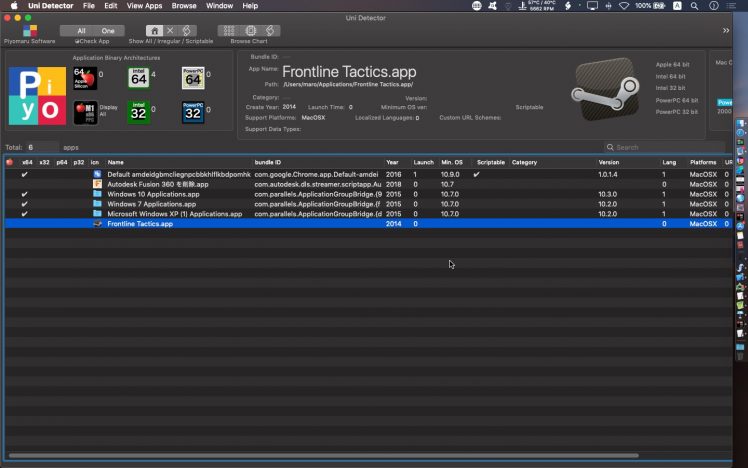The height and width of the screenshot is (468, 748).
Task: Sort the table by Year column
Action: [x=392, y=161]
